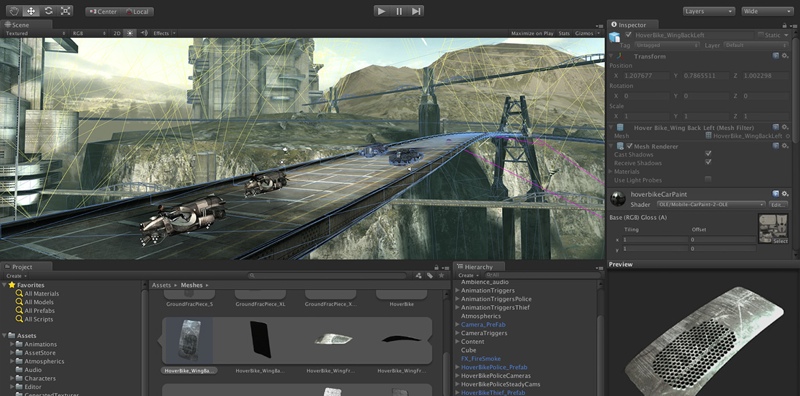Expand the Animations folder in Assets
The height and width of the screenshot is (396, 800).
pyautogui.click(x=12, y=344)
